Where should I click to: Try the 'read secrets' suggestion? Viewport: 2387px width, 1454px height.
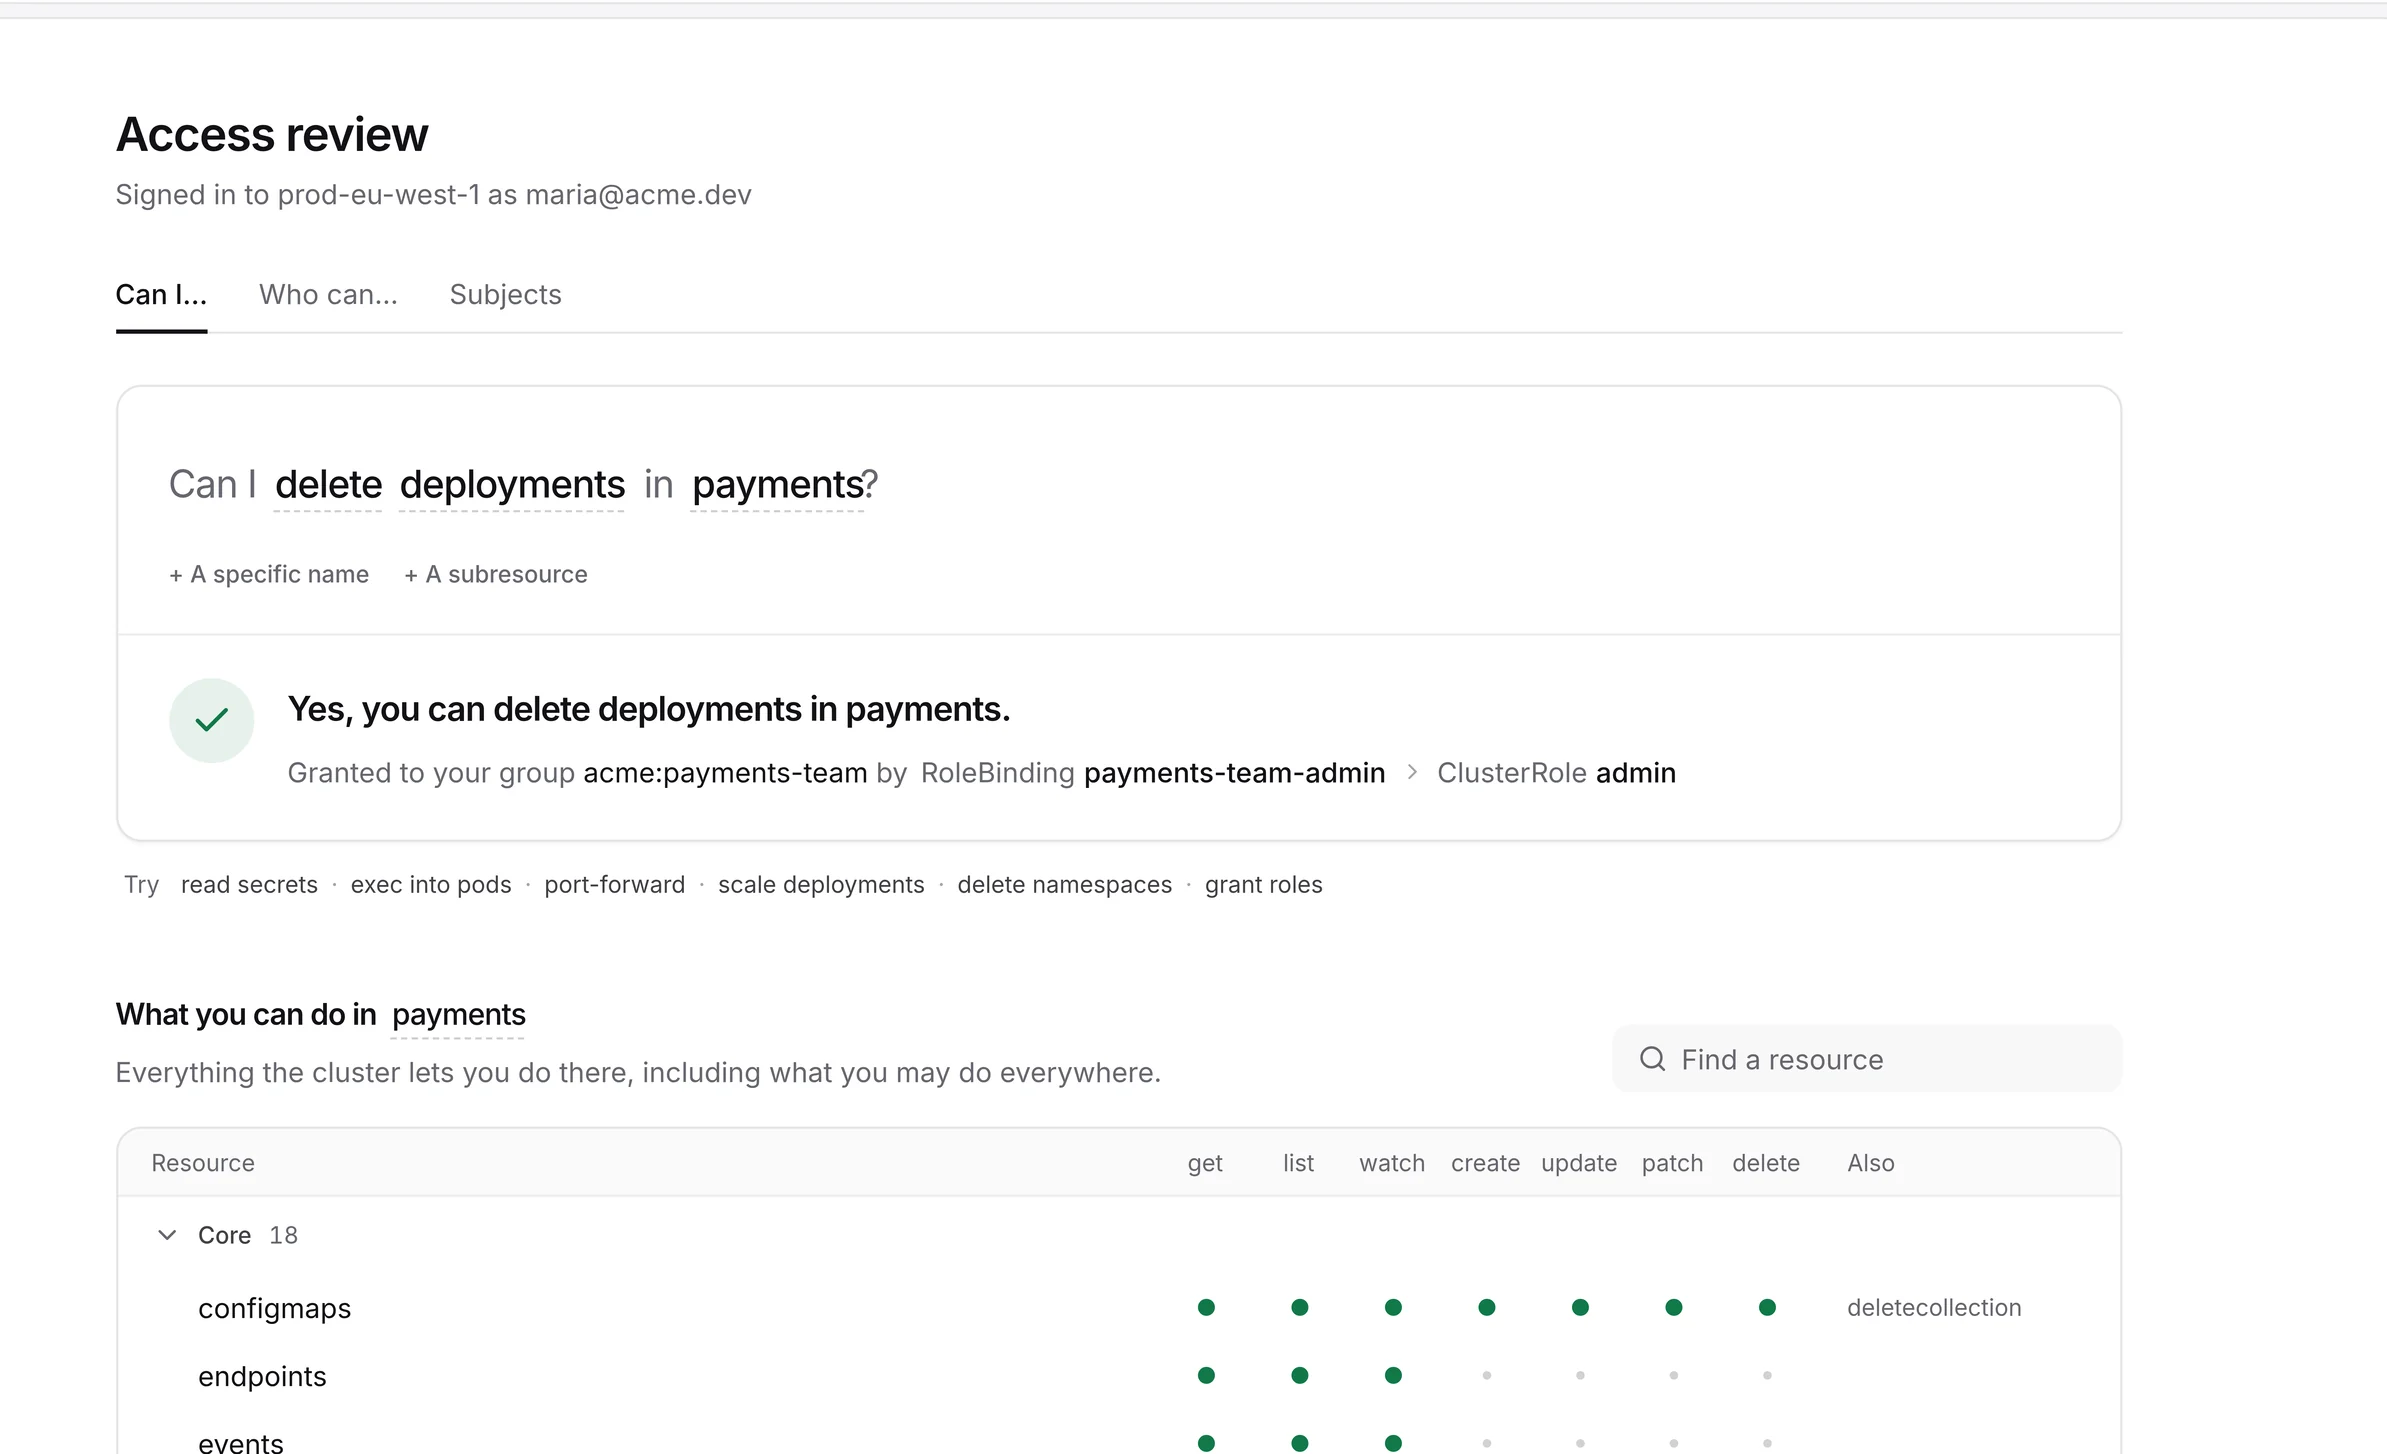(x=249, y=884)
